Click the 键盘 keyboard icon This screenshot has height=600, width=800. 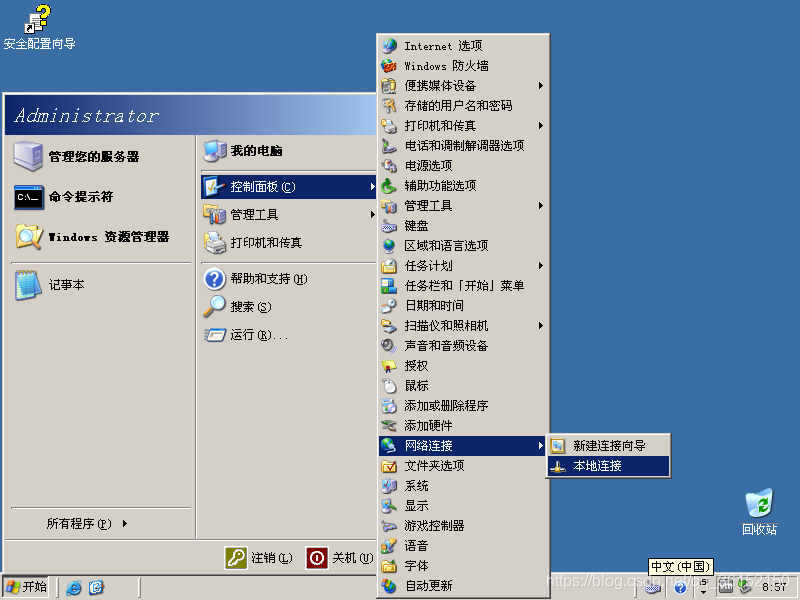coord(389,226)
